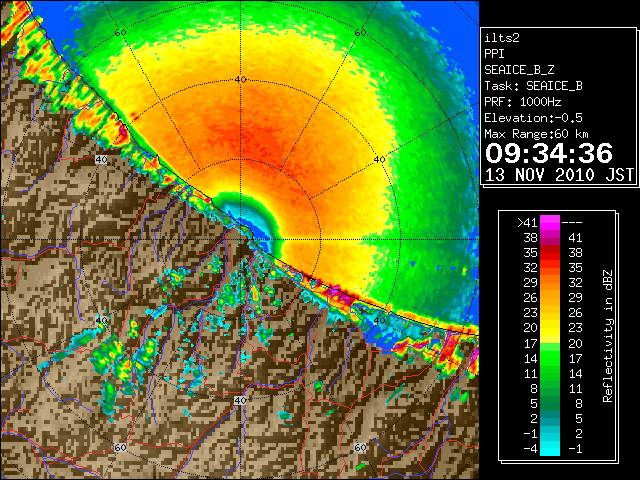Viewport: 640px width, 480px height.
Task: Click the '-4' legend label
Action: (530, 449)
